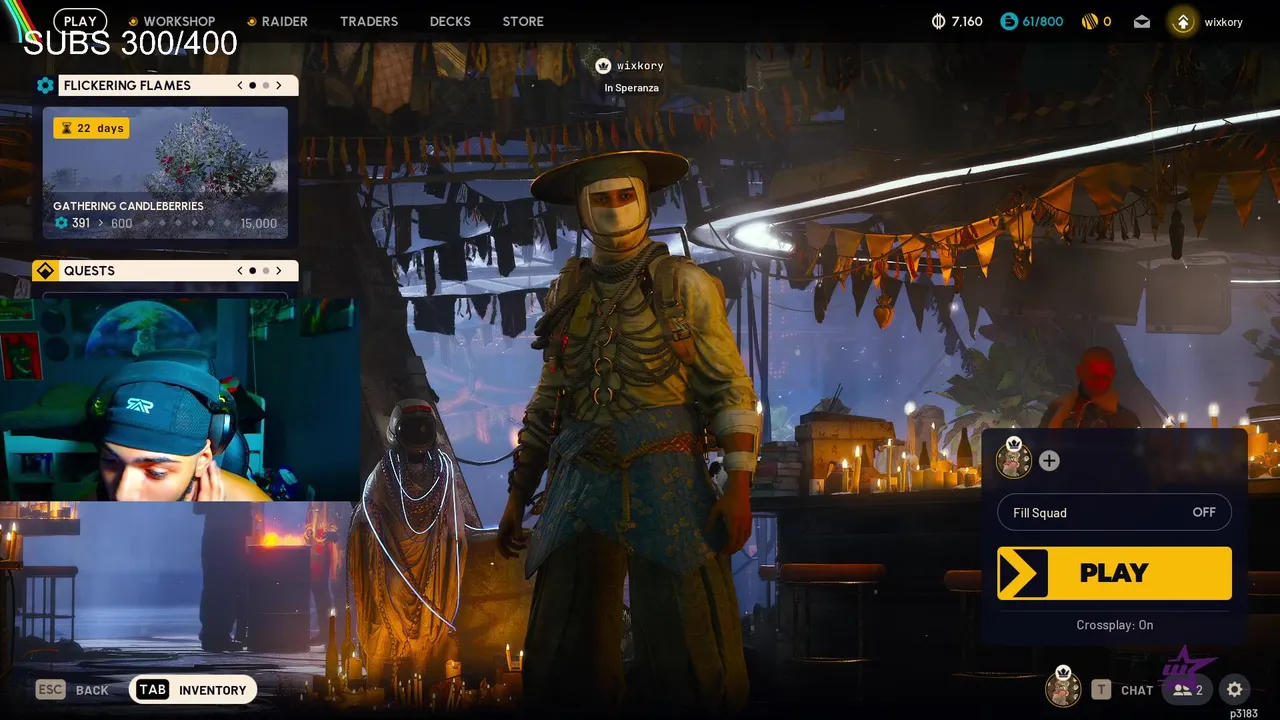1280x720 pixels.
Task: Go to previous Quests page
Action: point(240,271)
